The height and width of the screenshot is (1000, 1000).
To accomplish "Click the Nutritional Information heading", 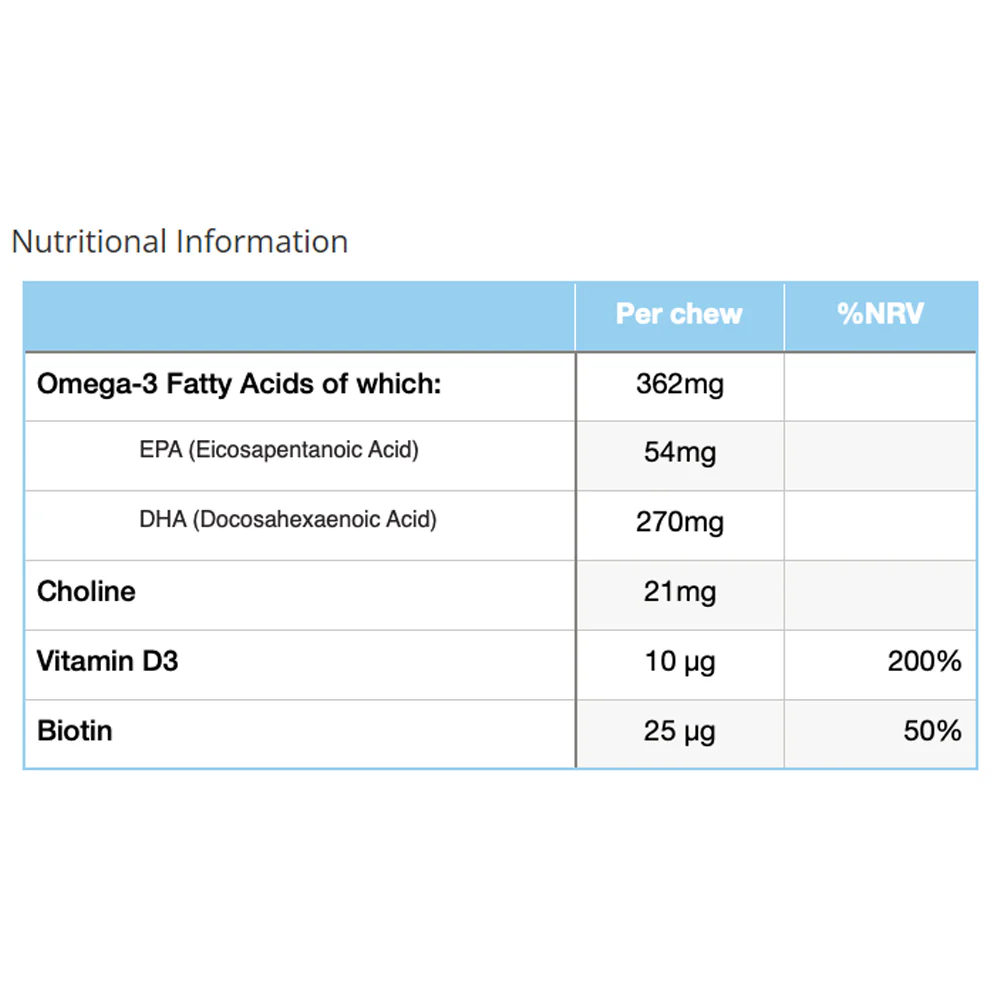I will [x=180, y=242].
